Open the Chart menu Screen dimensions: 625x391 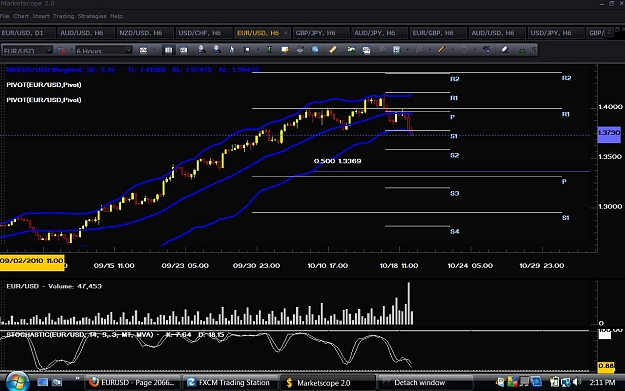pos(21,16)
